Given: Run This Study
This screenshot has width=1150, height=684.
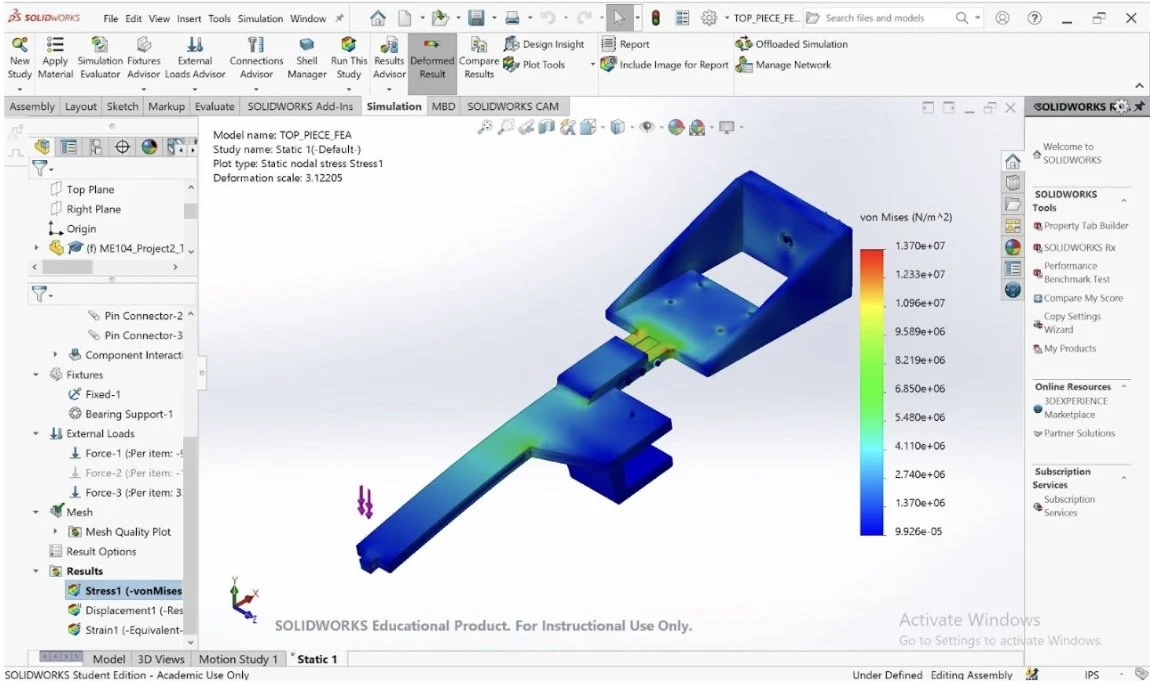Looking at the screenshot, I should pyautogui.click(x=349, y=58).
